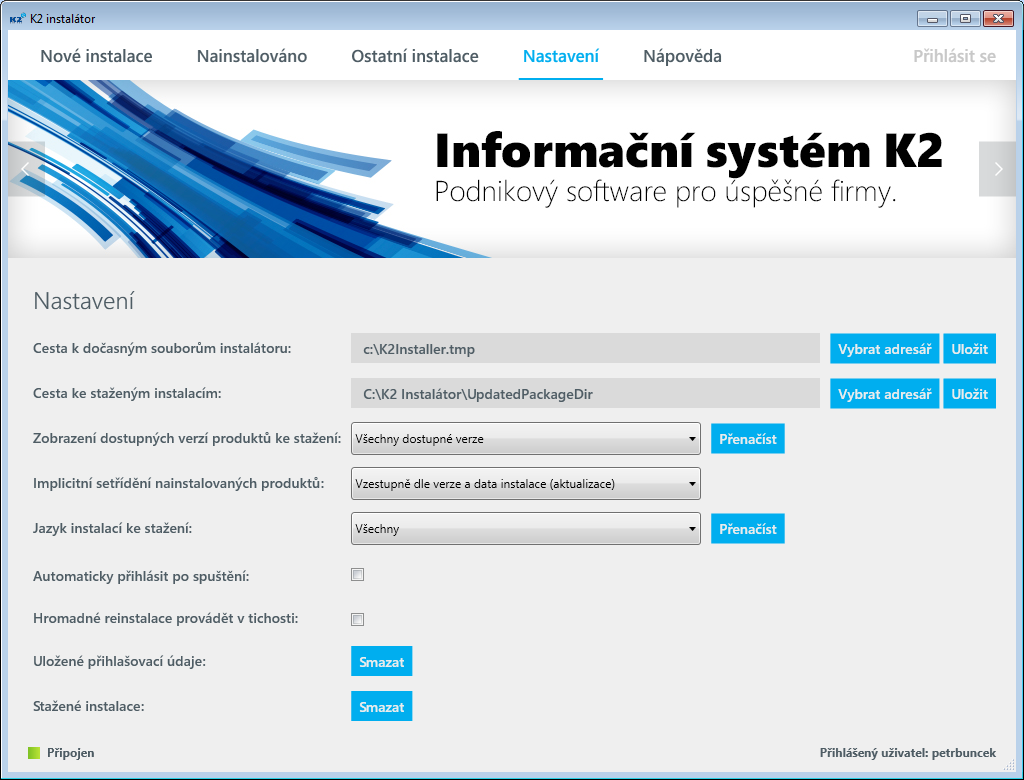Enable Automaticky přihlásit po spuštění checkbox
1024x780 pixels.
(357, 575)
